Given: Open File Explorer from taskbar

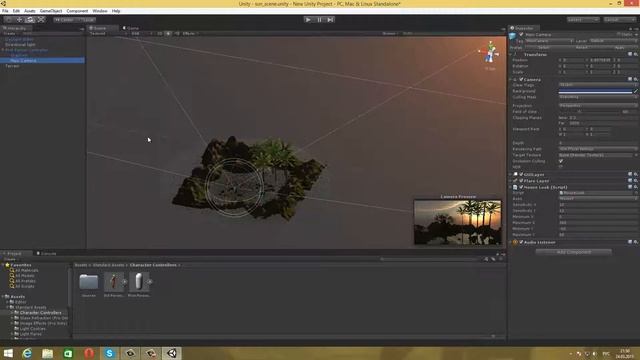Looking at the screenshot, I should pos(47,353).
